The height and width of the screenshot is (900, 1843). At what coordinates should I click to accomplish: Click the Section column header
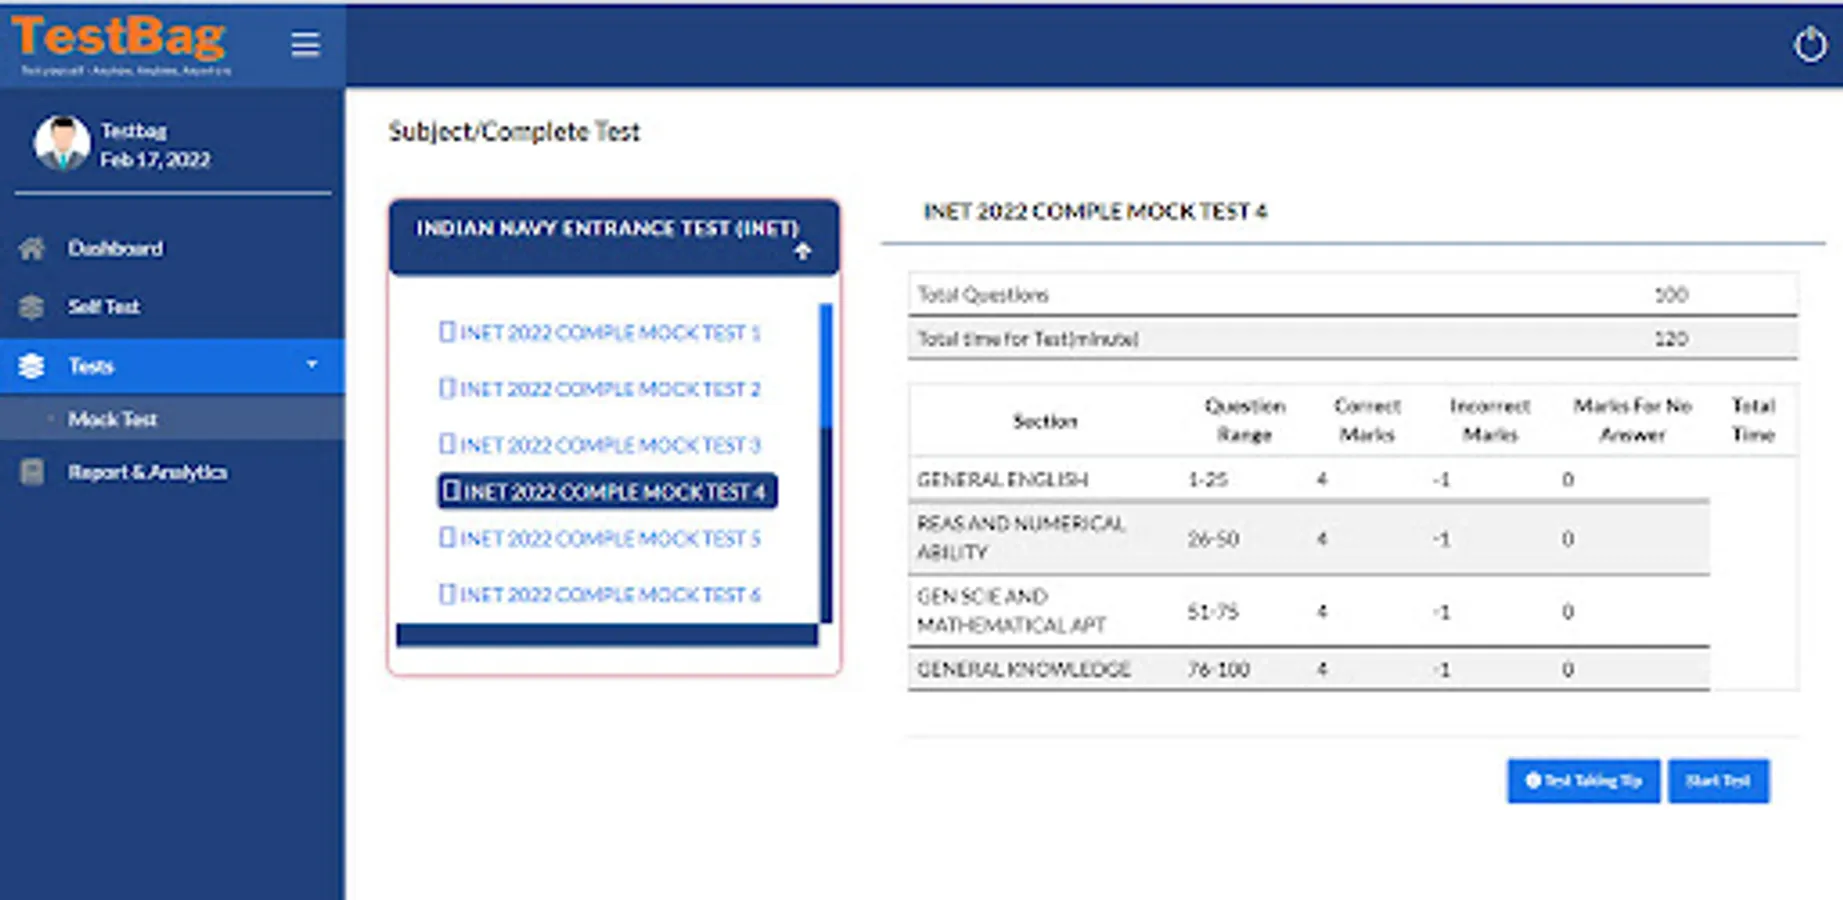1045,421
